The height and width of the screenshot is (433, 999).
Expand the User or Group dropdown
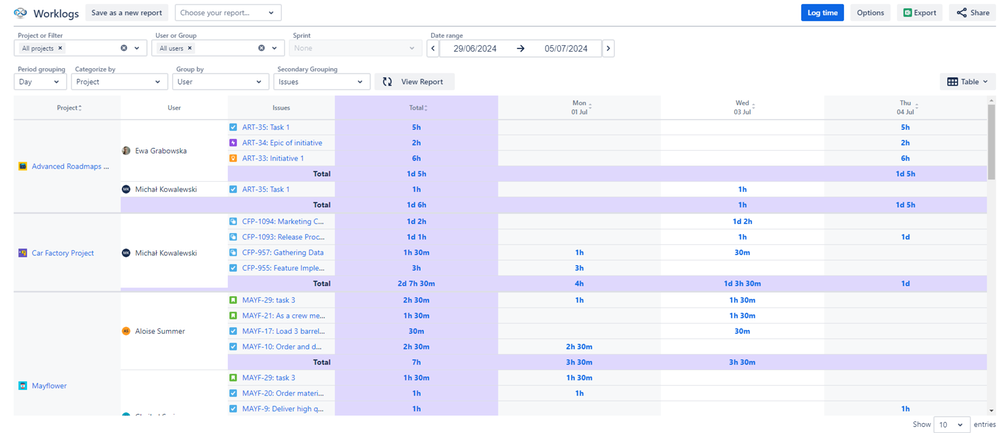tap(275, 48)
